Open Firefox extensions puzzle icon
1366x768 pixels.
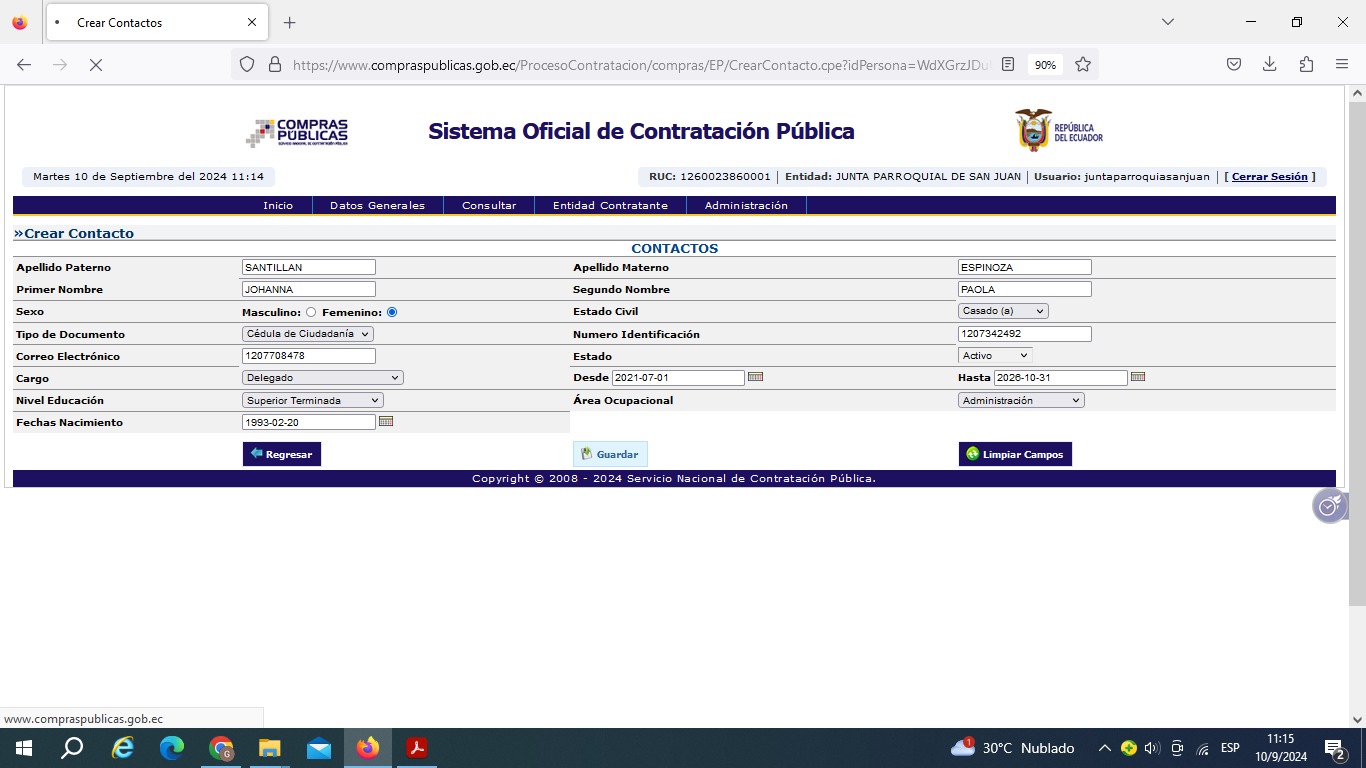click(x=1306, y=64)
